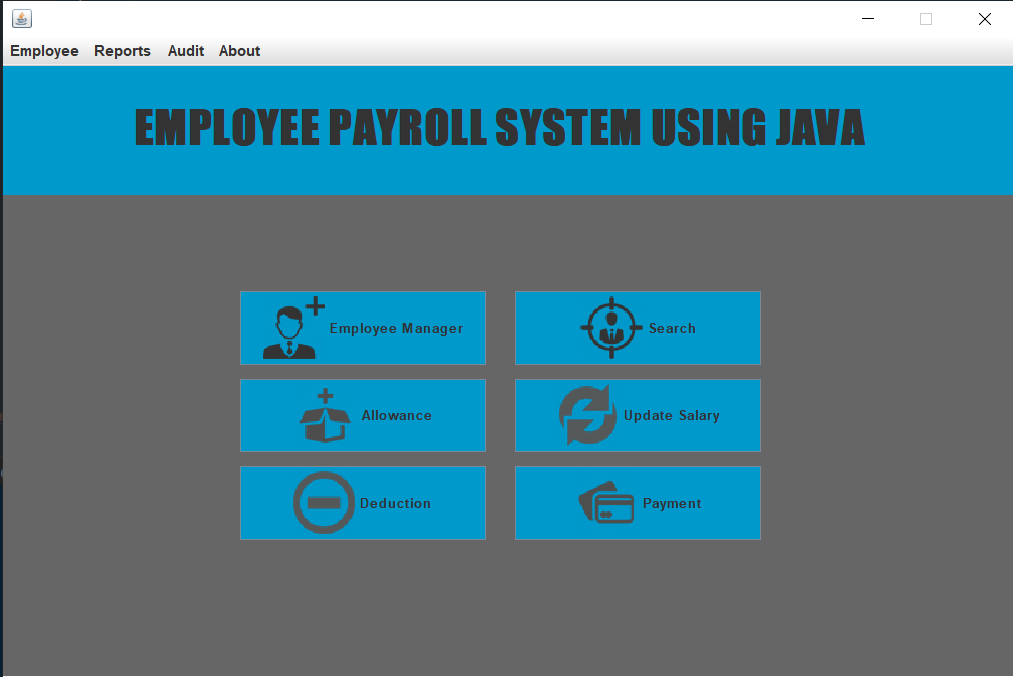Click the crosshair person Search icon

pyautogui.click(x=610, y=328)
